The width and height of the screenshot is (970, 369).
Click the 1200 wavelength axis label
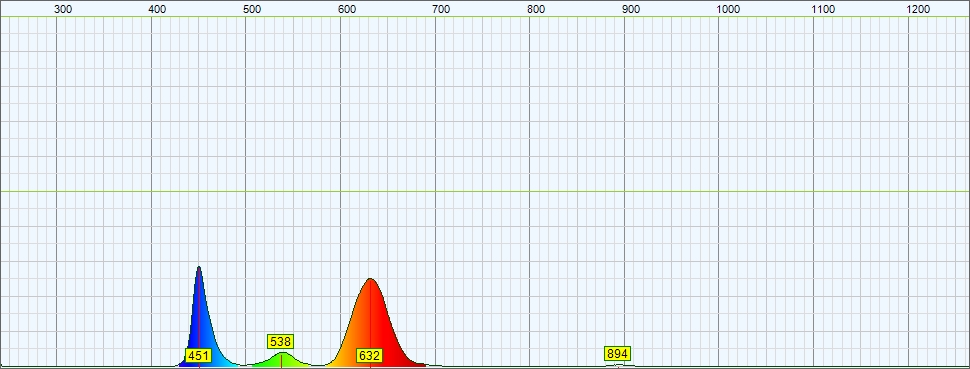coord(918,9)
